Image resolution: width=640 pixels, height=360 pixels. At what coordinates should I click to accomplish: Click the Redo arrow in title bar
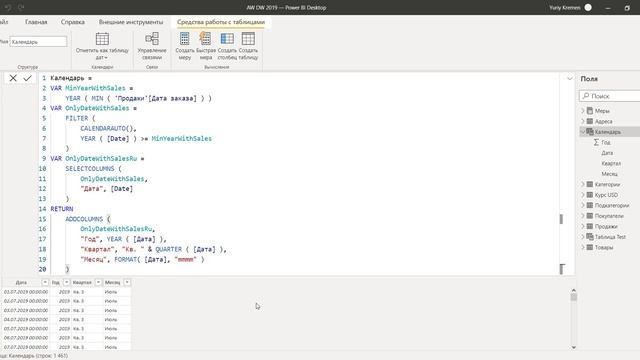tap(21, 7)
